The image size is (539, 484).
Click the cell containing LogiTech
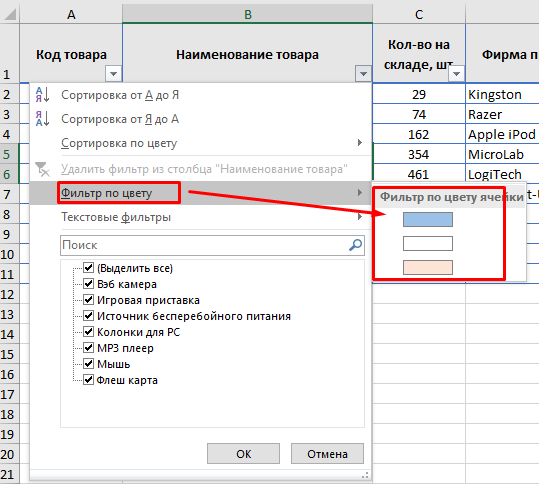coord(502,174)
